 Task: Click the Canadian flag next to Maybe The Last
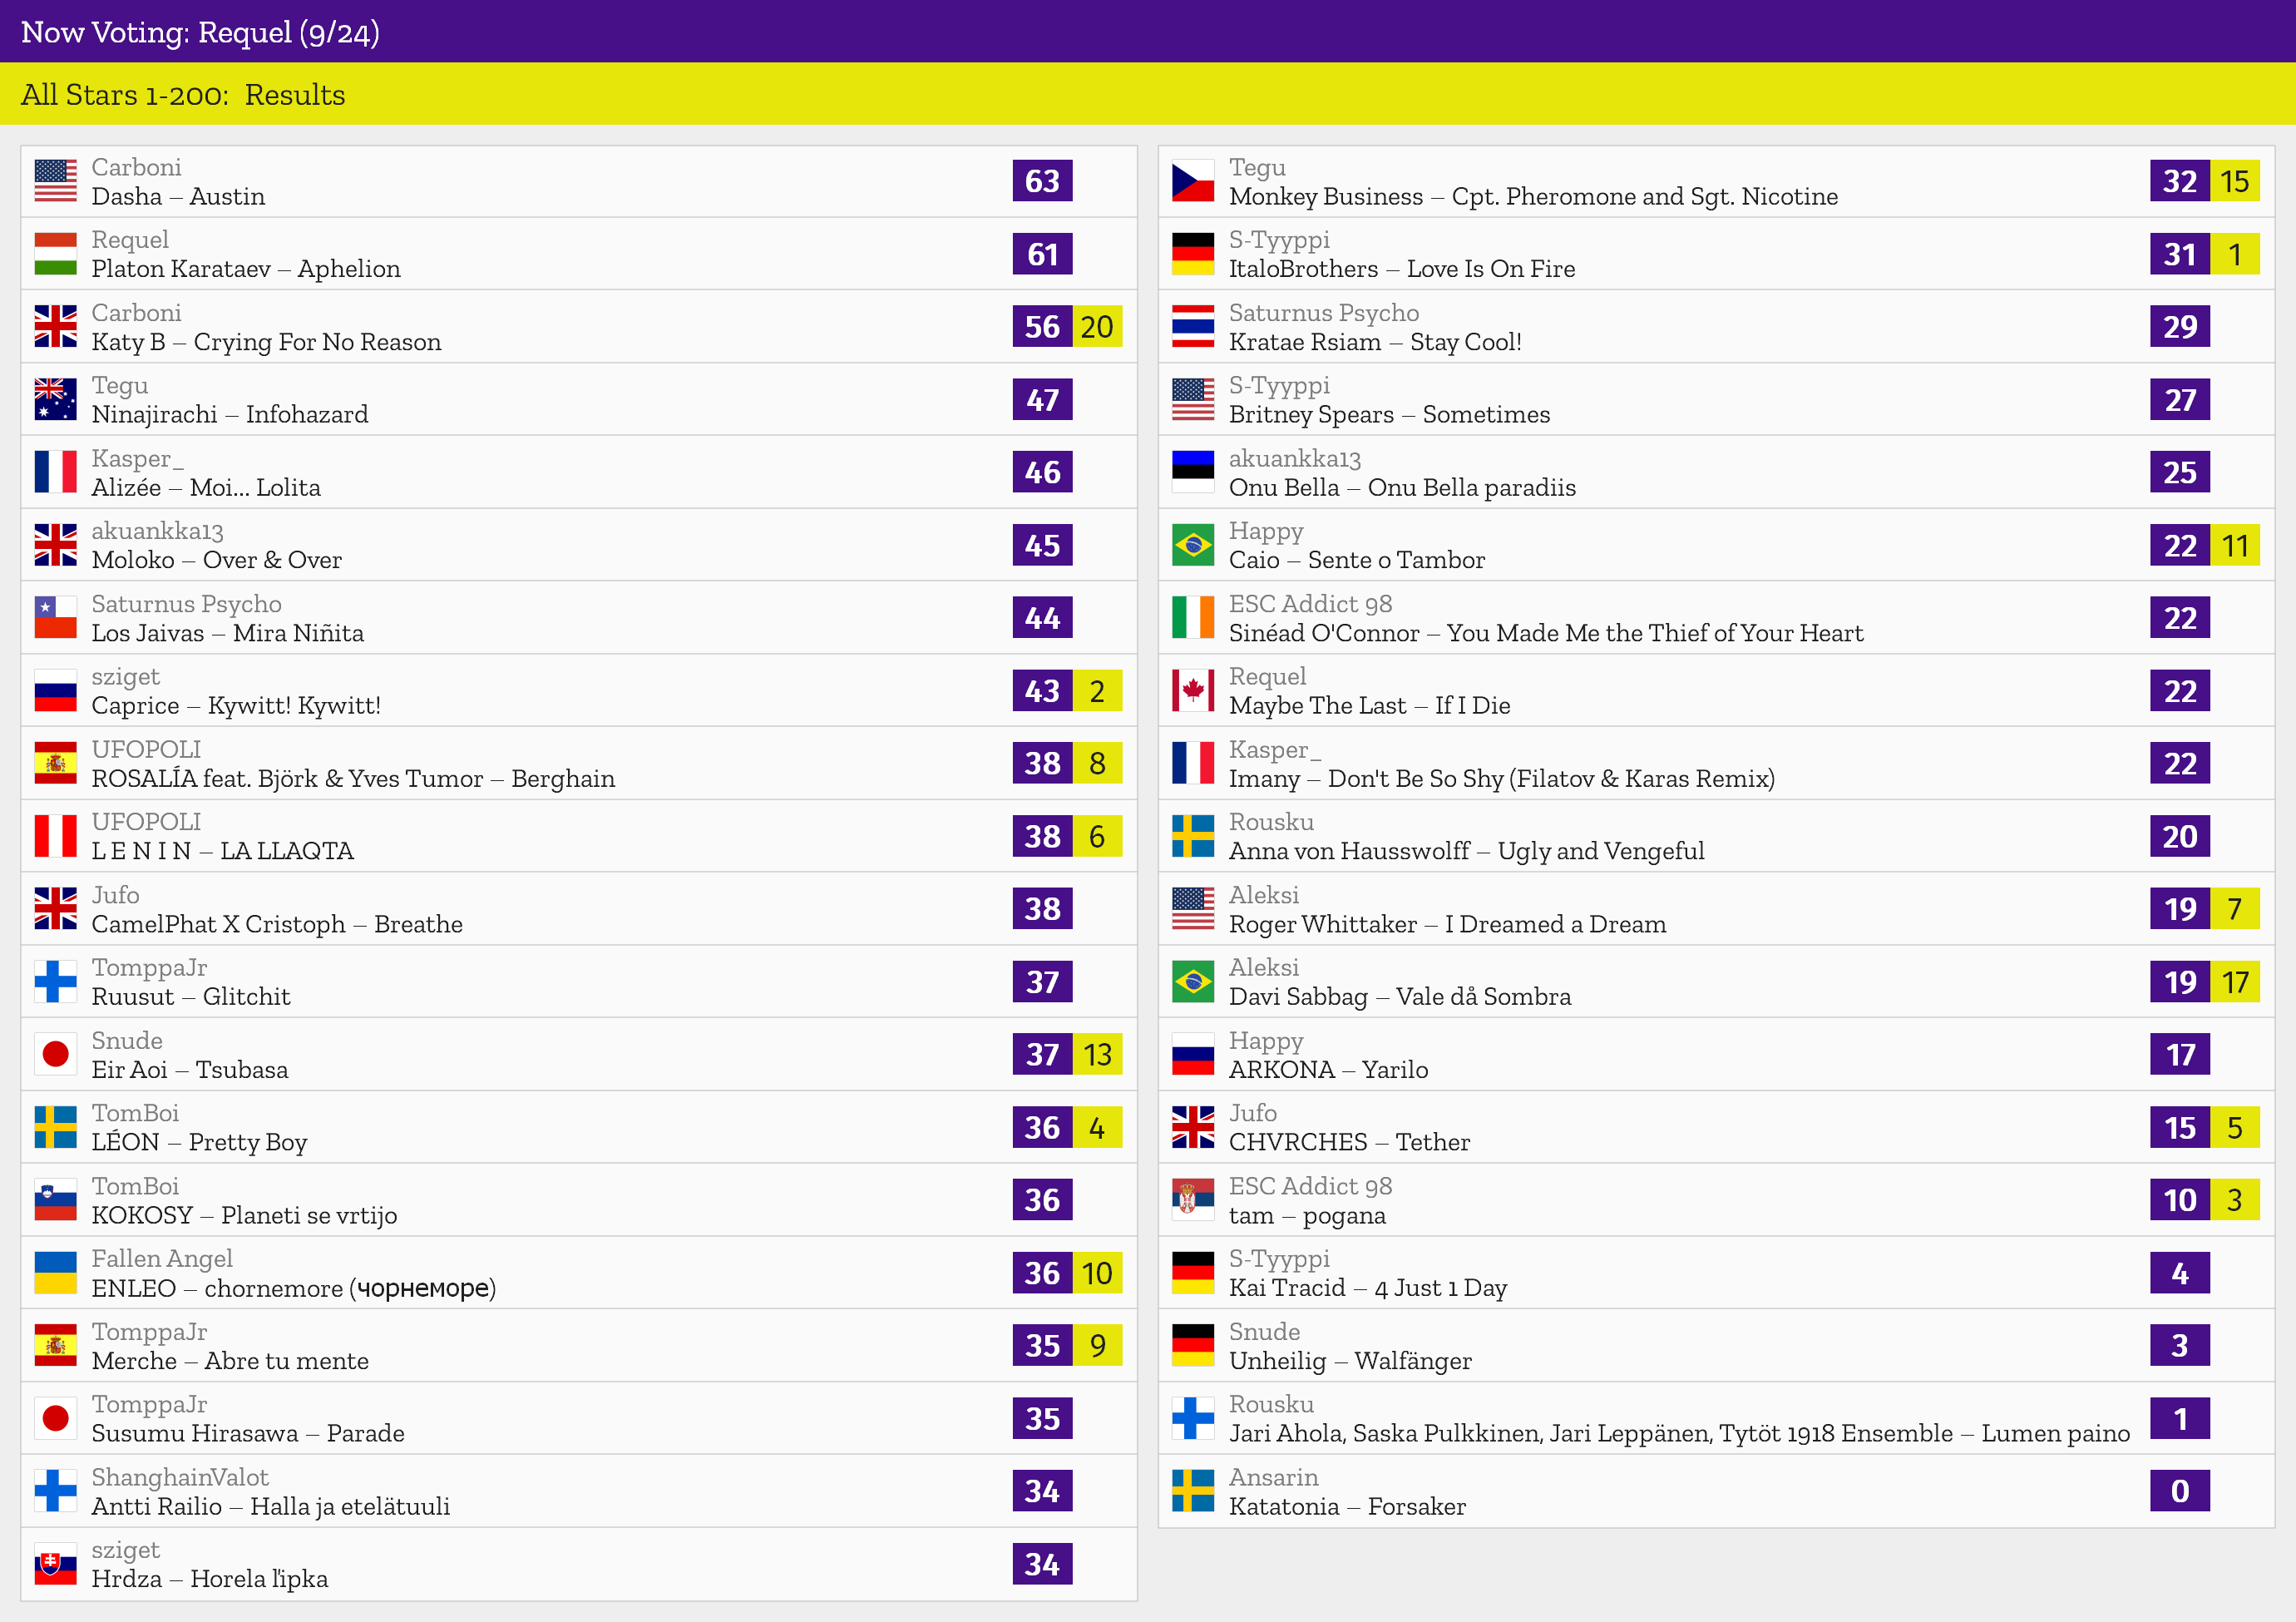(x=1193, y=691)
